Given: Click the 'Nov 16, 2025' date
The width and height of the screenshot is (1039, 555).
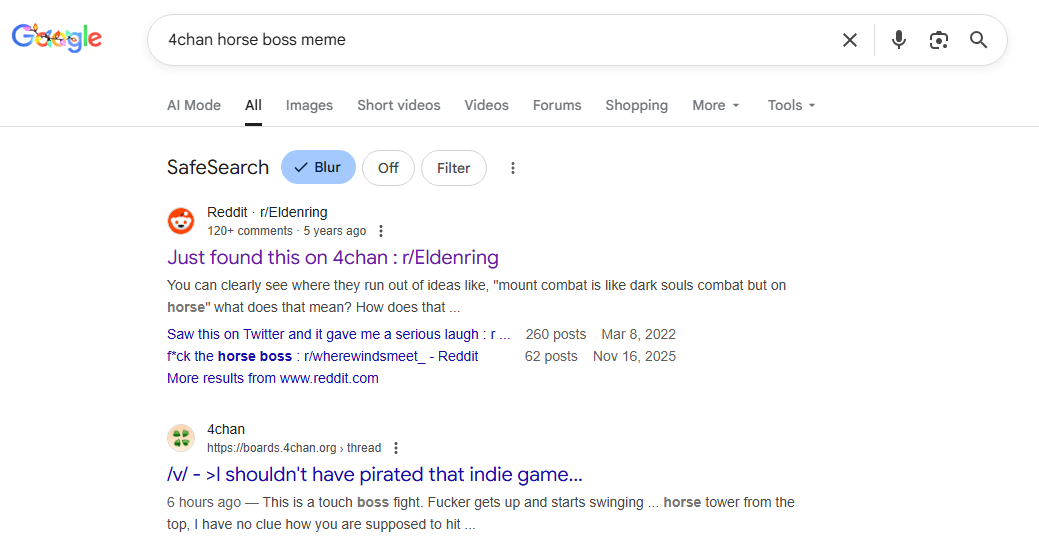Looking at the screenshot, I should click(x=635, y=356).
